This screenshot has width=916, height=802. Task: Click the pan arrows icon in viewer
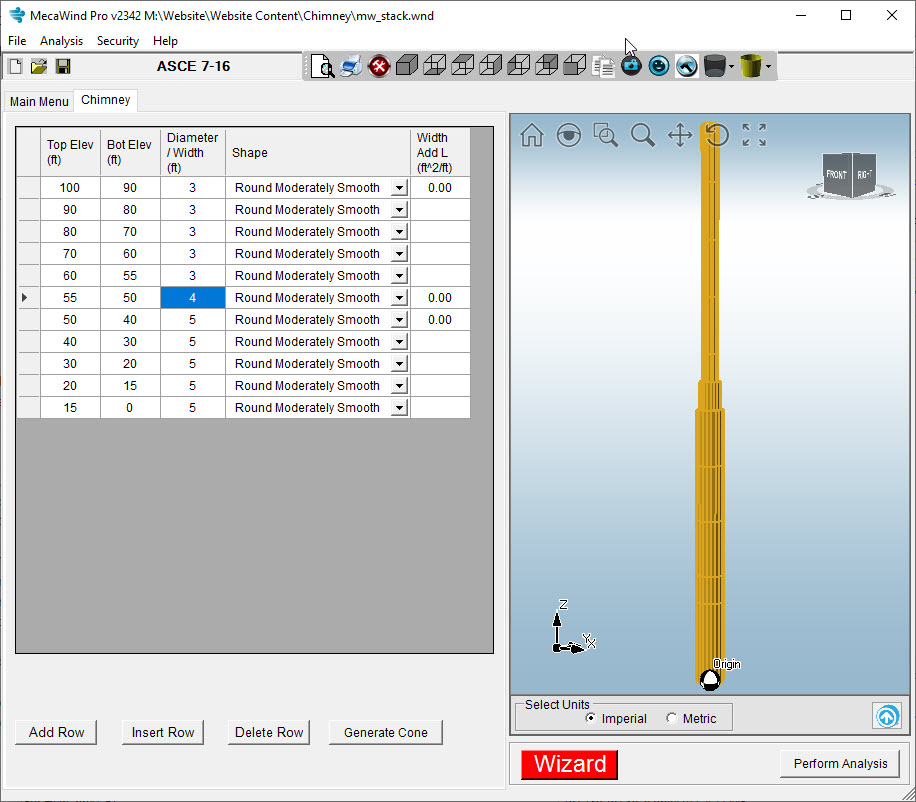680,136
